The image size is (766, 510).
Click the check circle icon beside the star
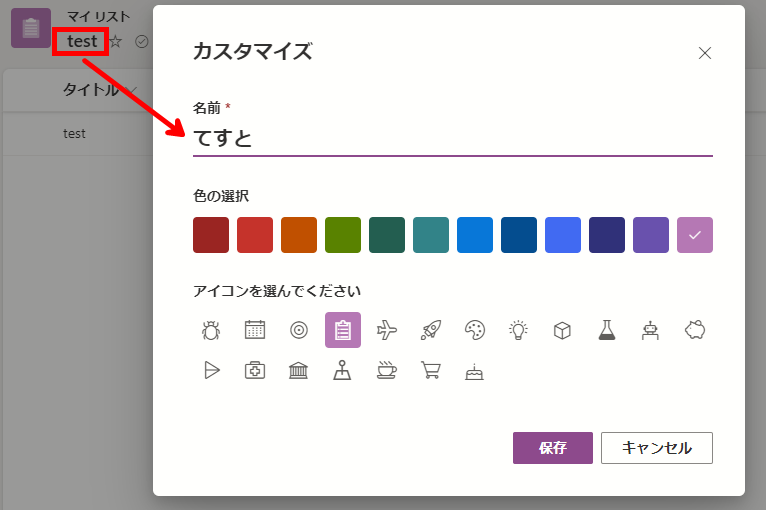point(142,42)
